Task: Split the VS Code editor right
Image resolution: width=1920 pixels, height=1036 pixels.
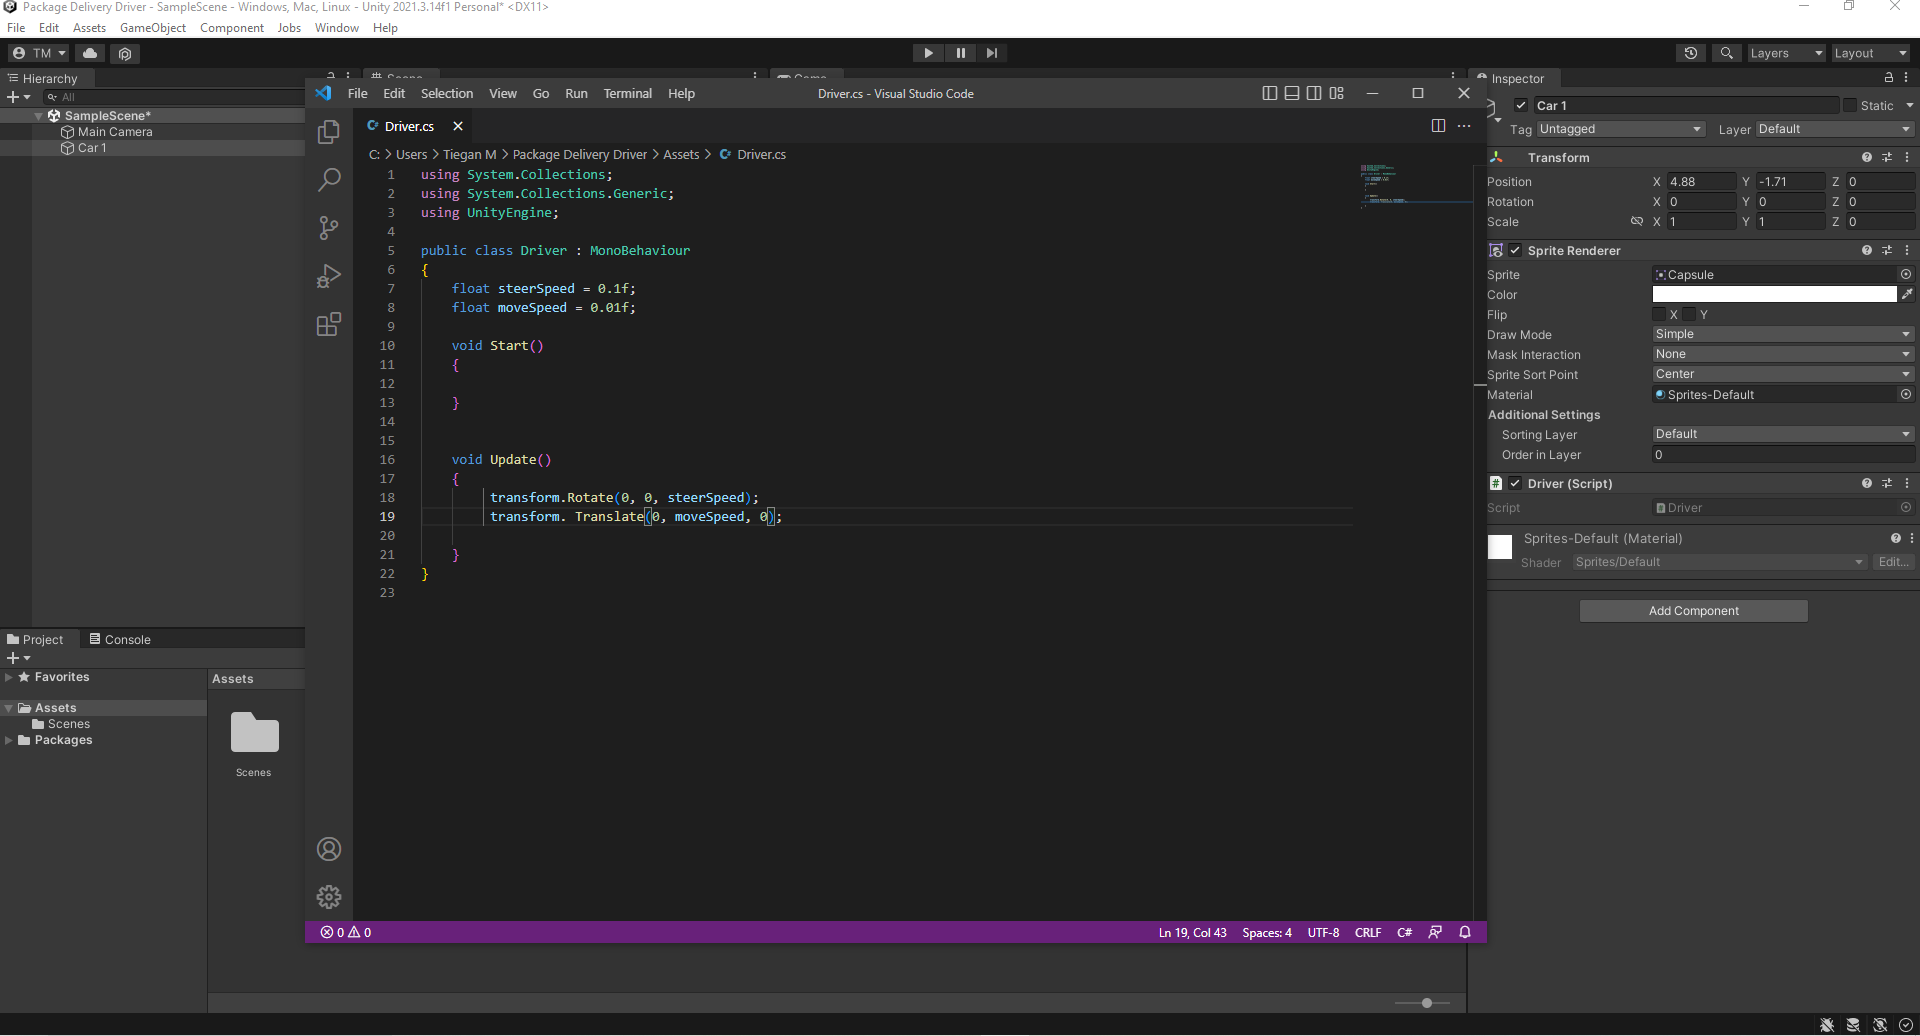Action: (x=1438, y=126)
